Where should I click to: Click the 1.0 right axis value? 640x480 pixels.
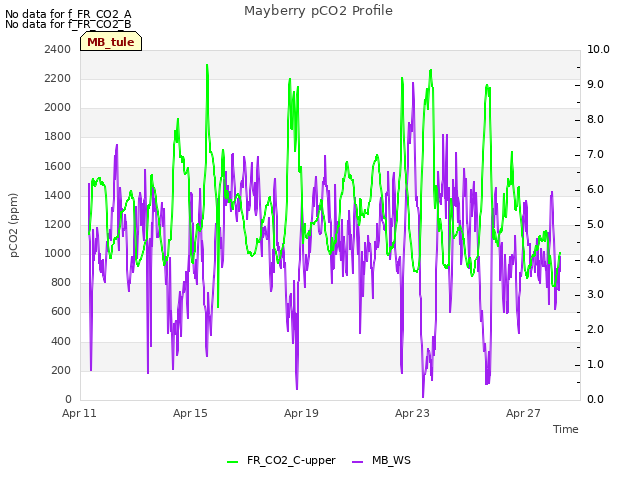595,364
